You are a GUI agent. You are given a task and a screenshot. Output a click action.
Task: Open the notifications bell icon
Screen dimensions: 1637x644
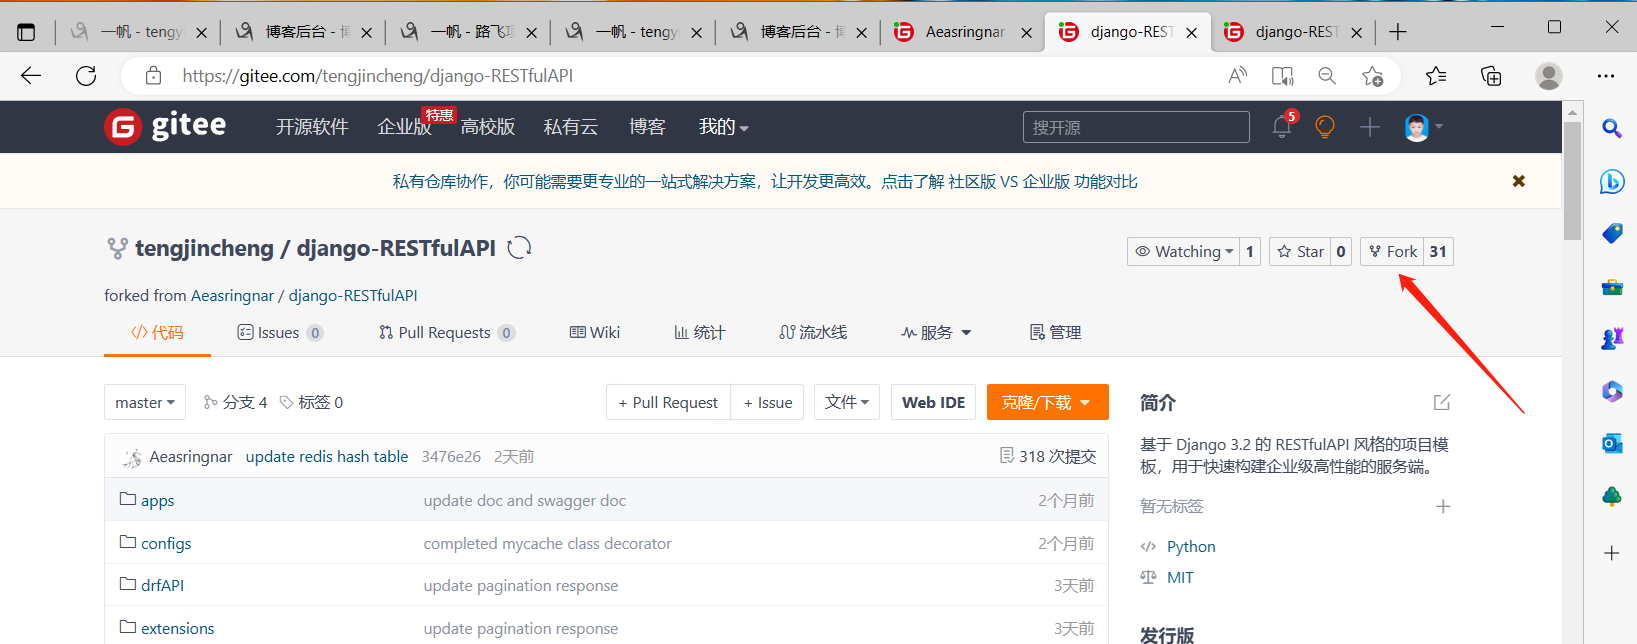click(x=1281, y=127)
